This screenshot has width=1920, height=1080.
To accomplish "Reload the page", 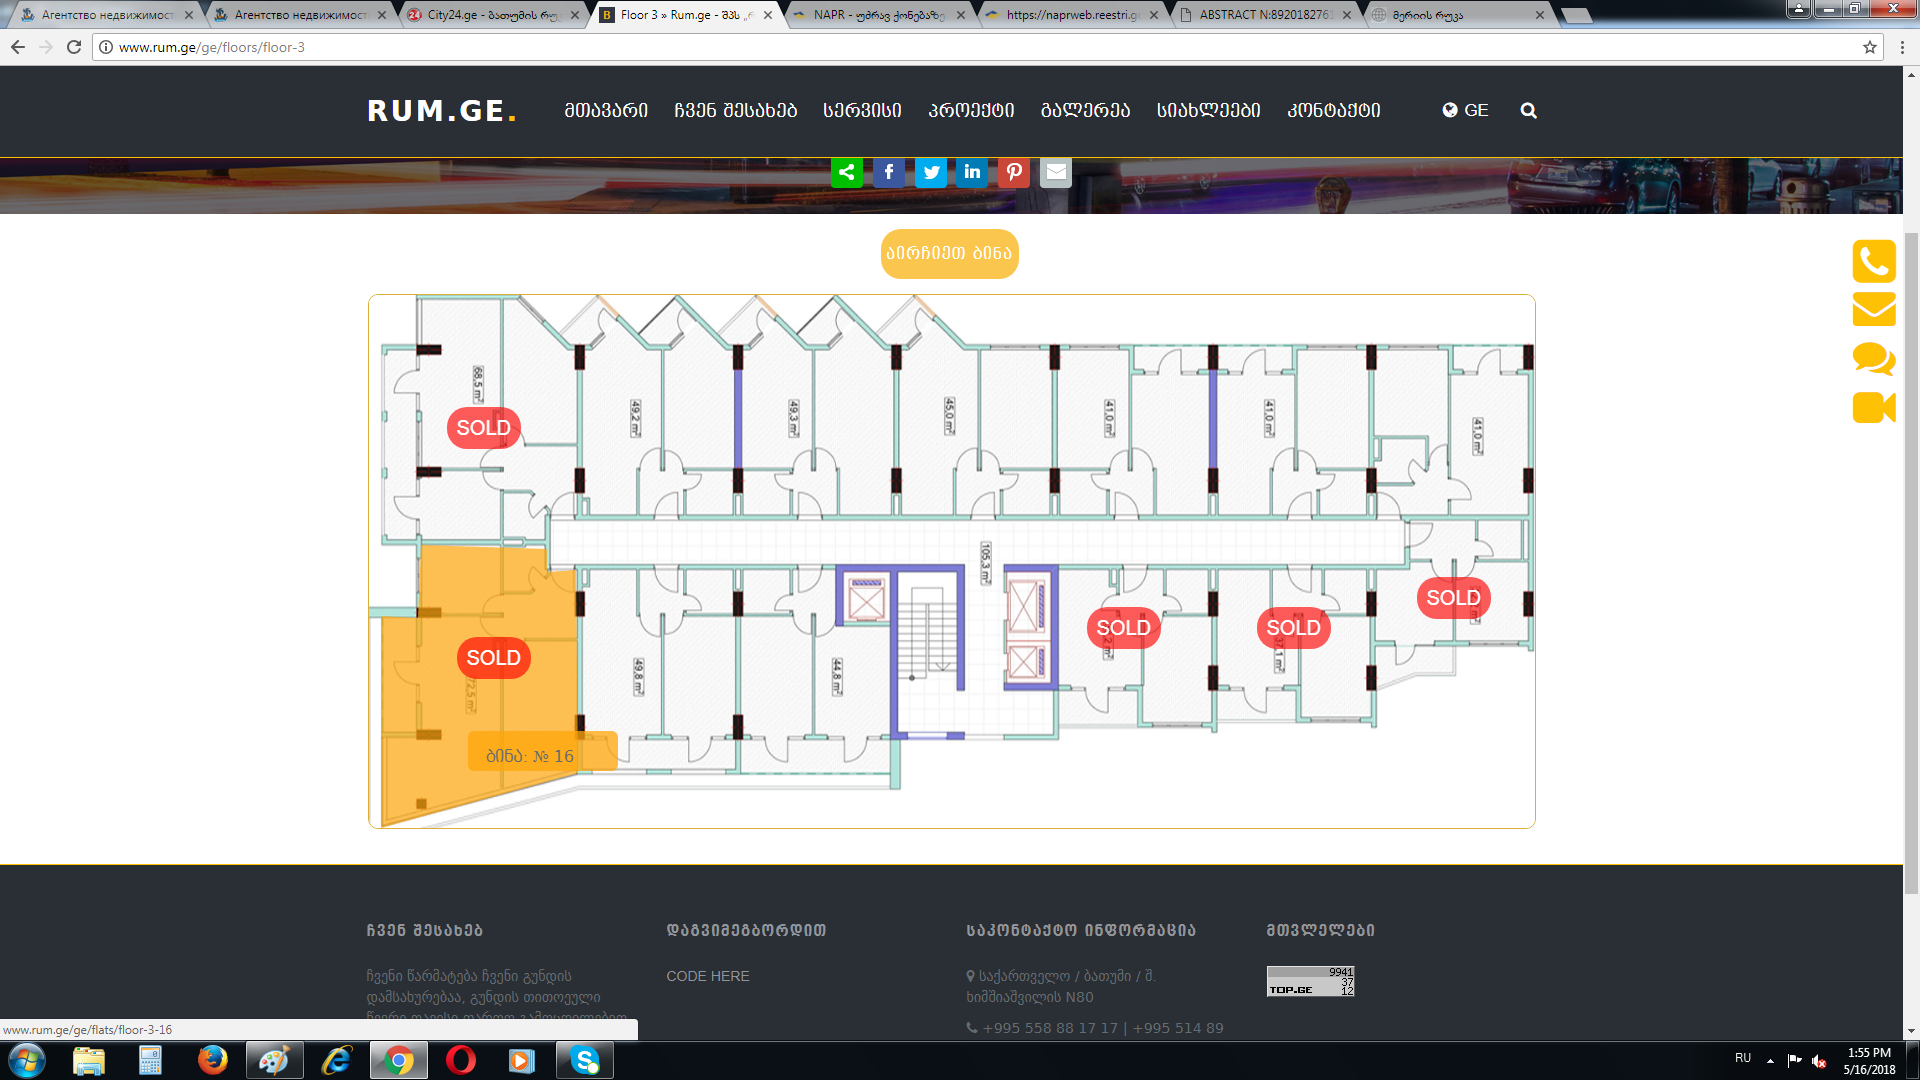I will (74, 47).
